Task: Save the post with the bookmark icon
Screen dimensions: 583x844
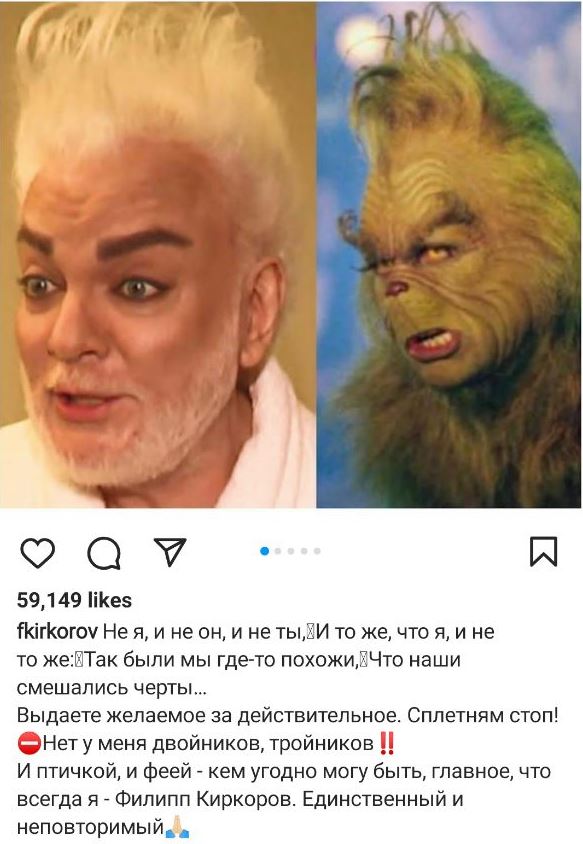Action: (544, 552)
